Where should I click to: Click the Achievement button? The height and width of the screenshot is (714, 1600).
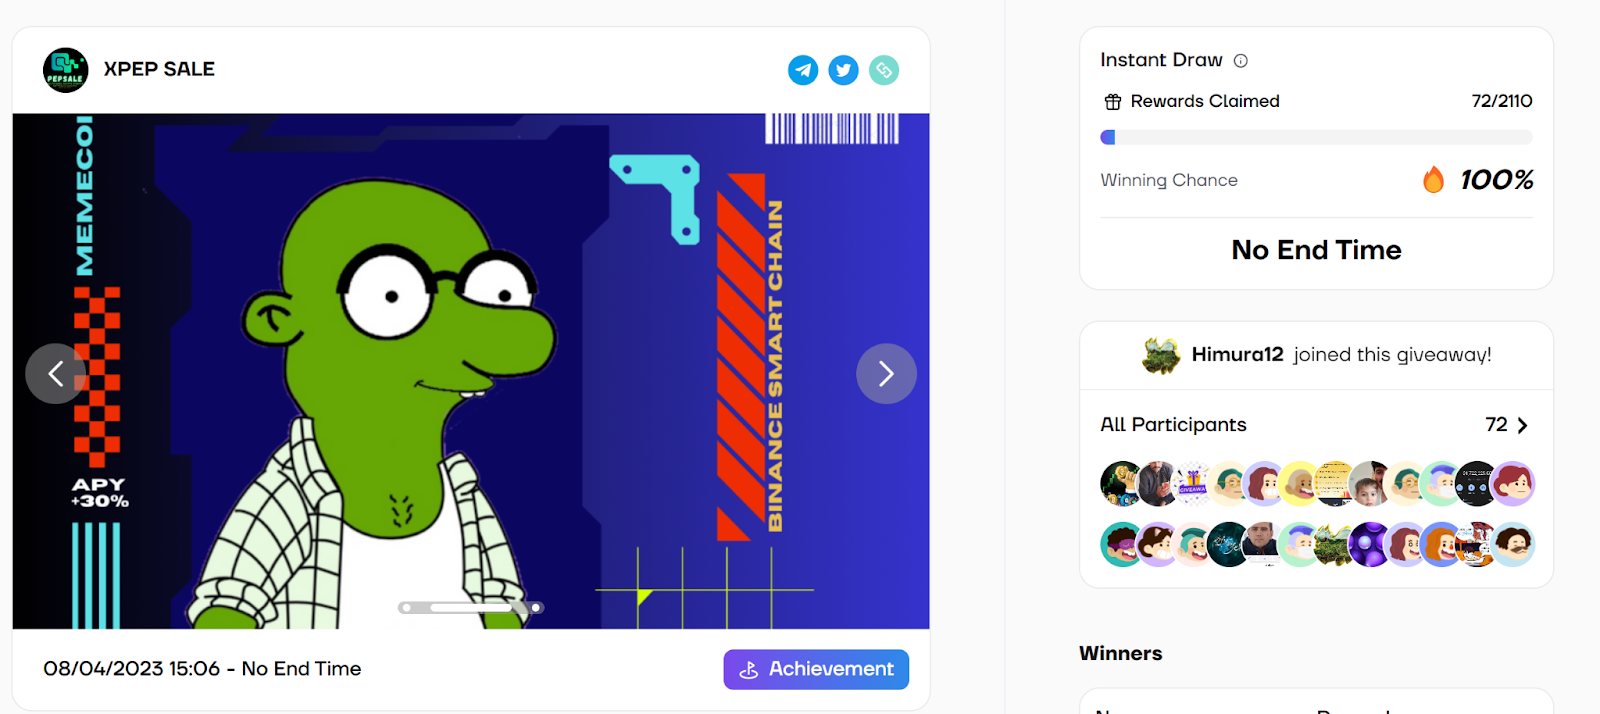click(x=816, y=669)
